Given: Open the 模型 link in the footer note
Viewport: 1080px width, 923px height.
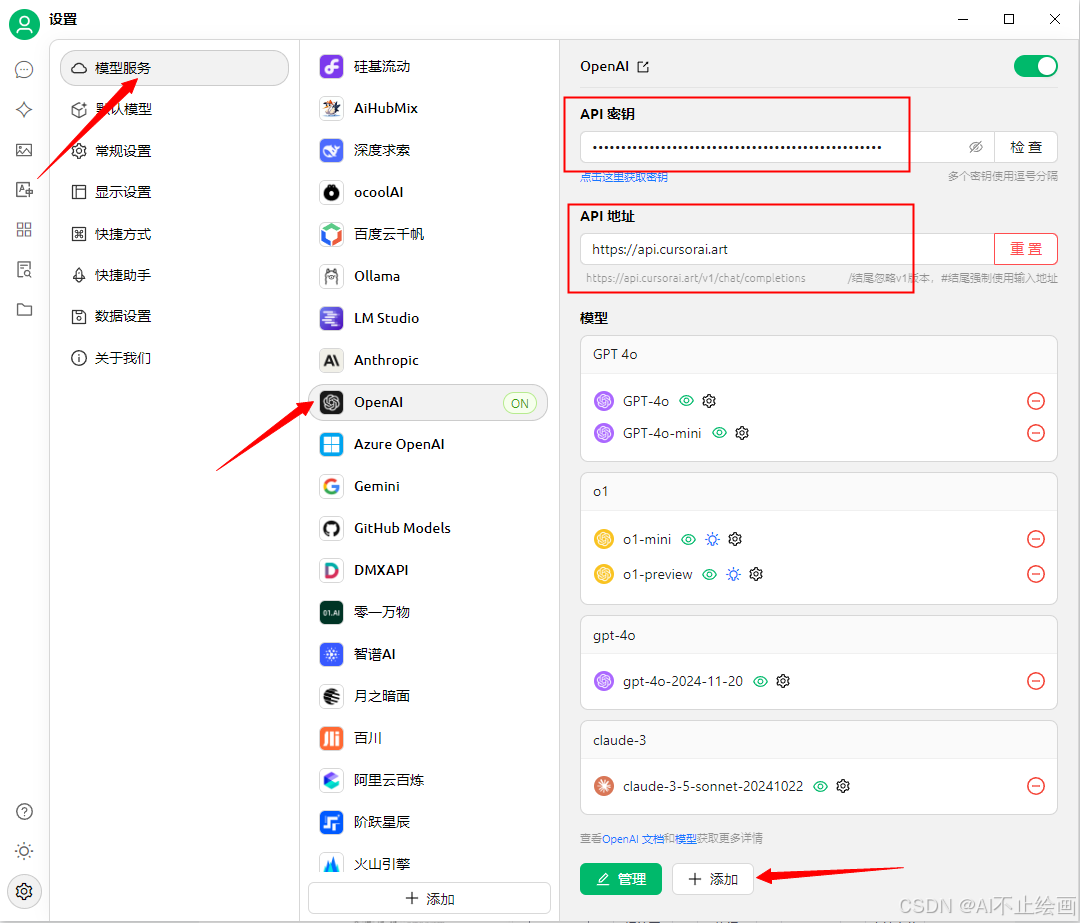Looking at the screenshot, I should point(686,838).
